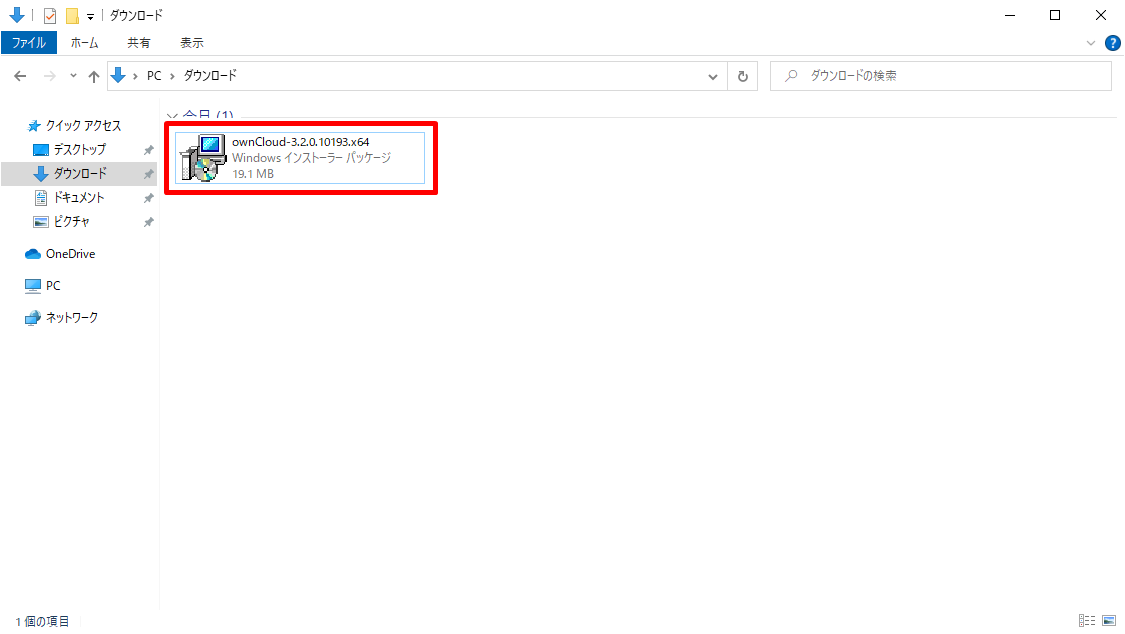Select ドキュメント in the navigation pane
Screen dimensions: 1125x634
(x=79, y=198)
